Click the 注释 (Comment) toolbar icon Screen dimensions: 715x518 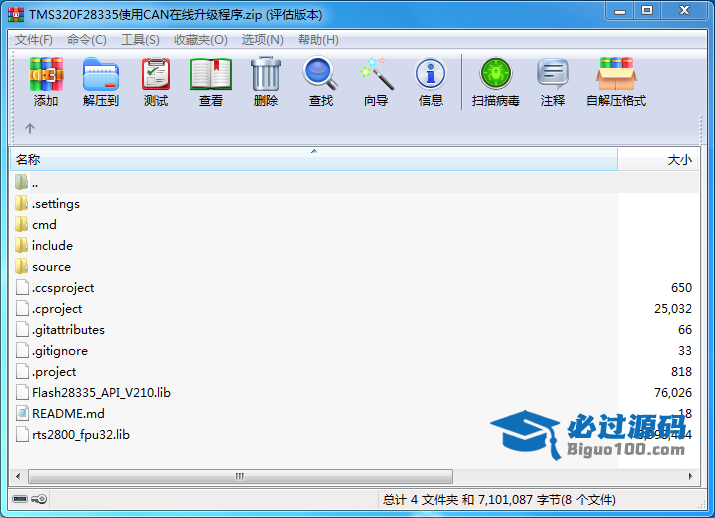[553, 74]
